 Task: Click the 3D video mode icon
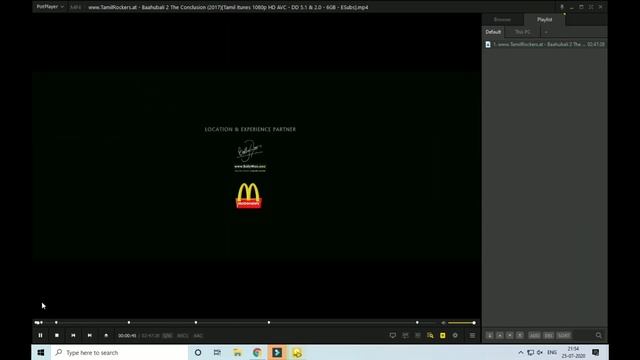(405, 336)
